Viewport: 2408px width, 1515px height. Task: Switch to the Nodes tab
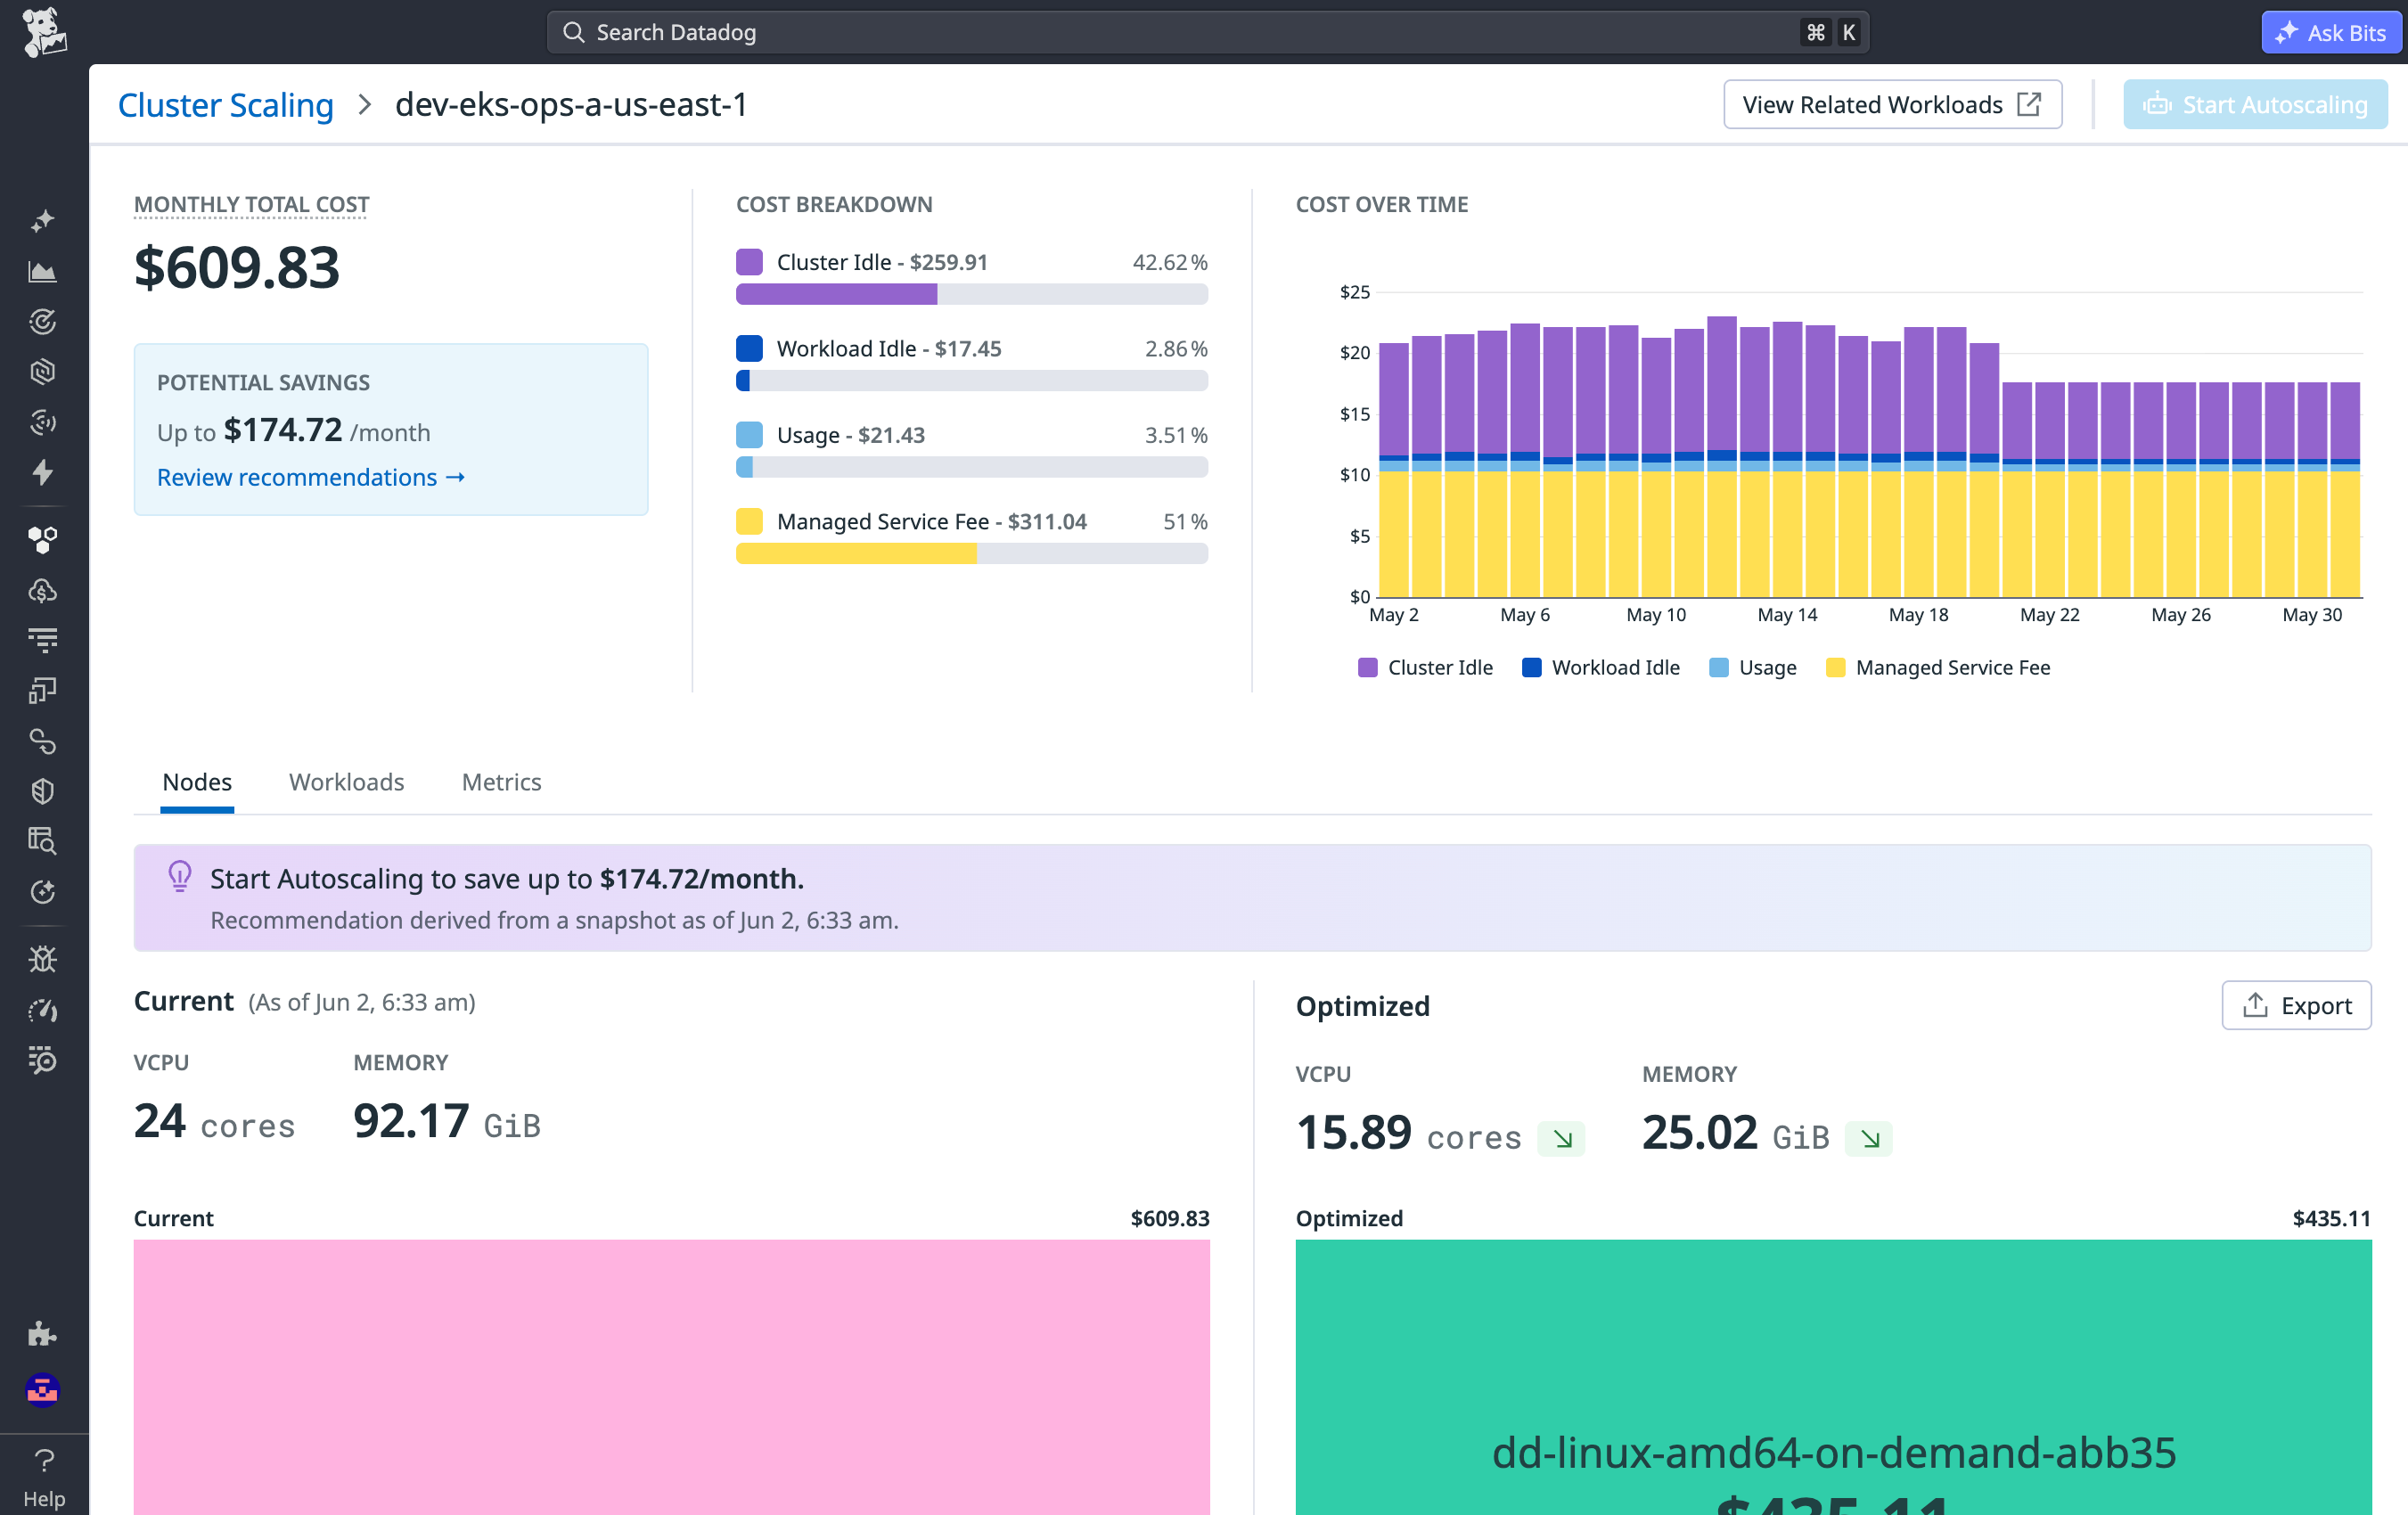click(x=197, y=782)
